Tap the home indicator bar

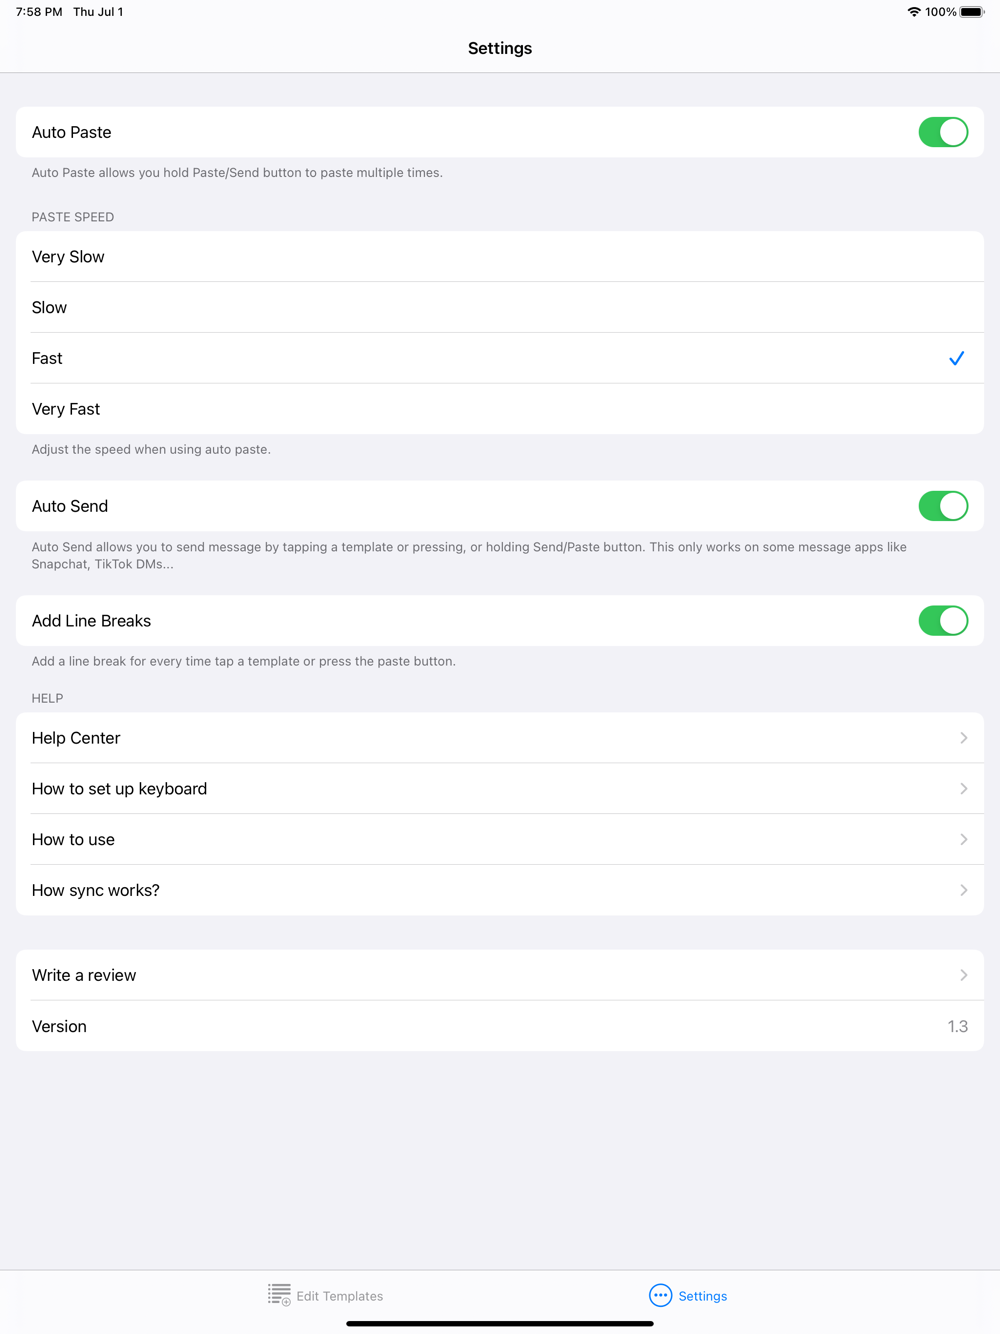(x=500, y=1323)
